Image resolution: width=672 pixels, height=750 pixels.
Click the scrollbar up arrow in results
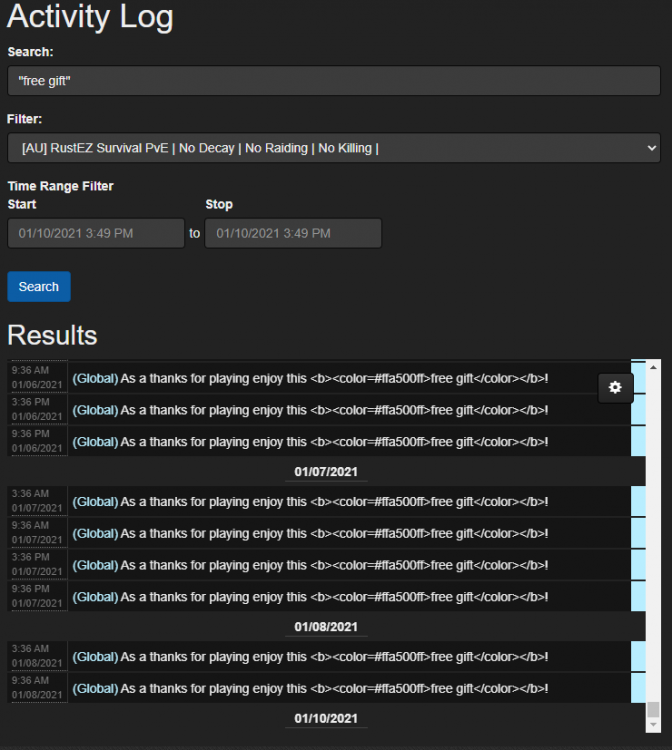click(653, 367)
